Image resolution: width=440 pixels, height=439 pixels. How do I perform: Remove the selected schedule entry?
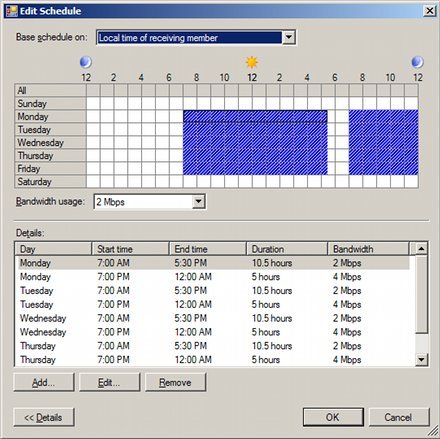[x=175, y=382]
